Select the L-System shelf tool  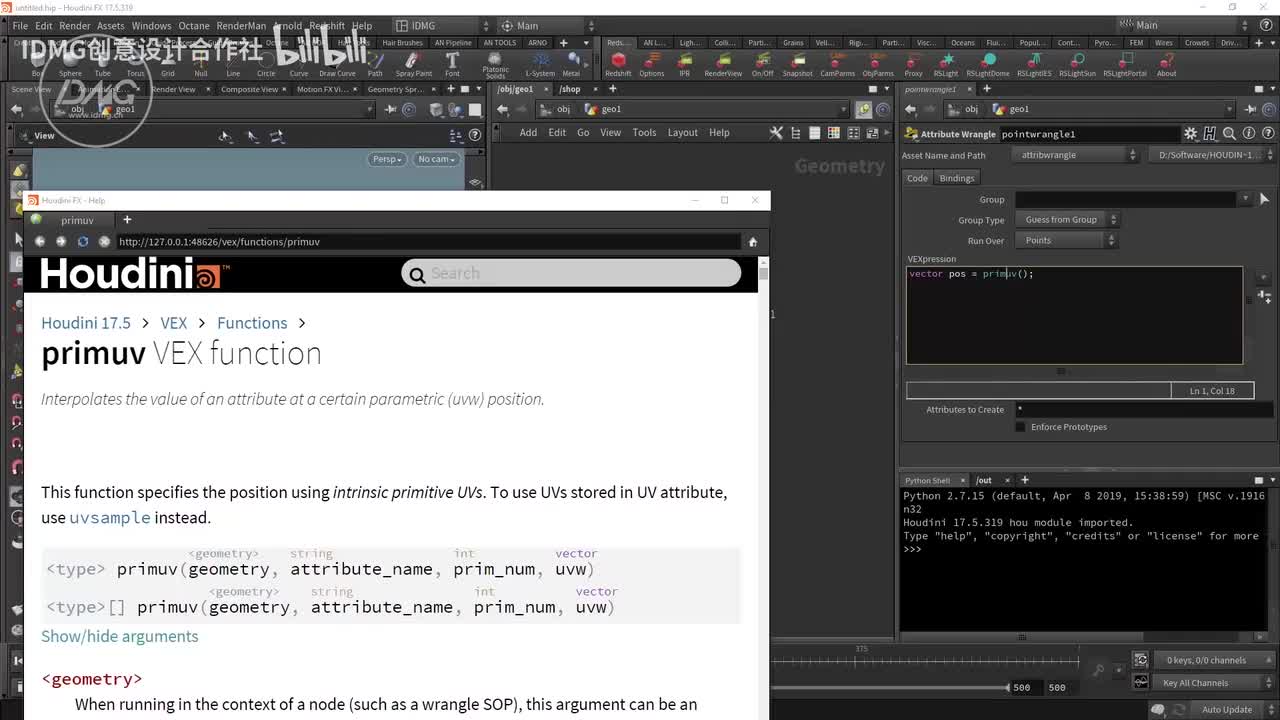pos(540,65)
